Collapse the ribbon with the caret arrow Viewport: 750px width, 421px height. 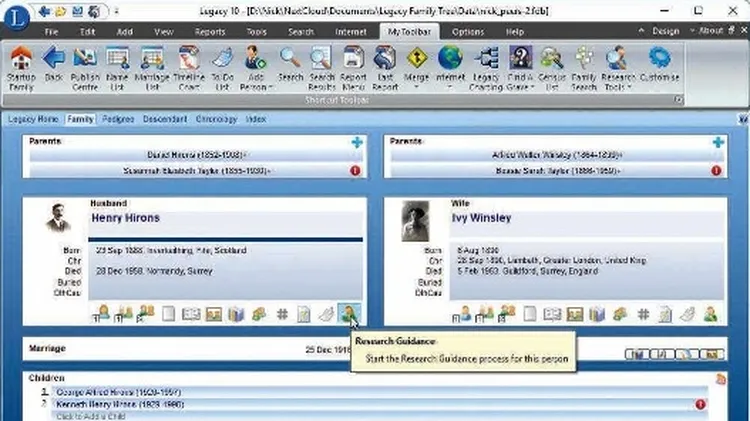[x=641, y=31]
